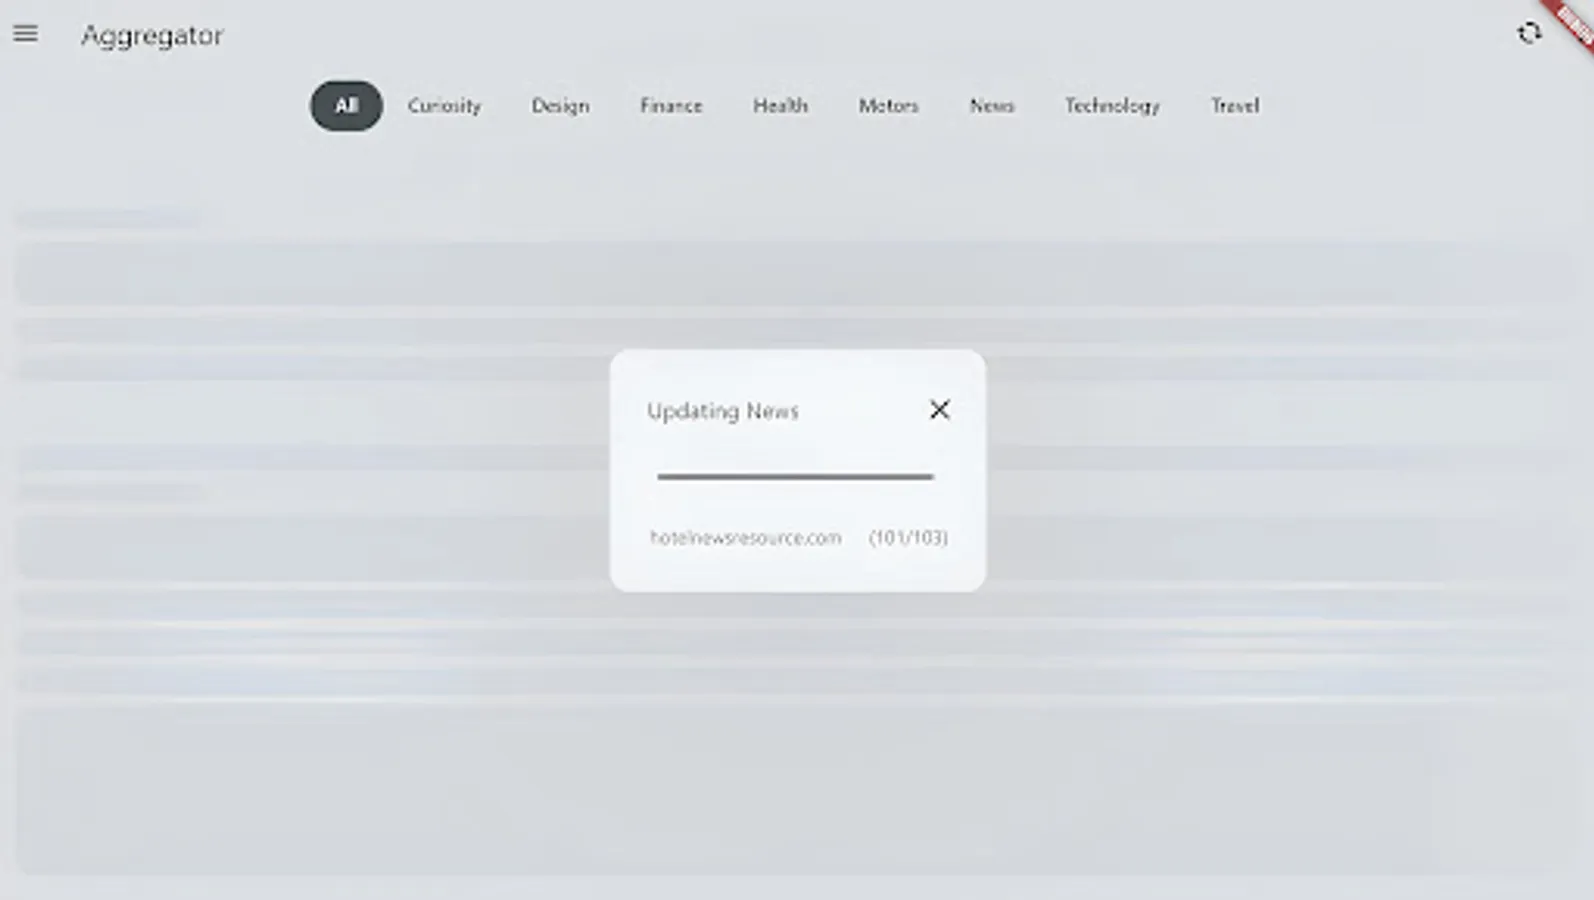Click the update progress bar
Viewport: 1594px width, 900px height.
795,477
